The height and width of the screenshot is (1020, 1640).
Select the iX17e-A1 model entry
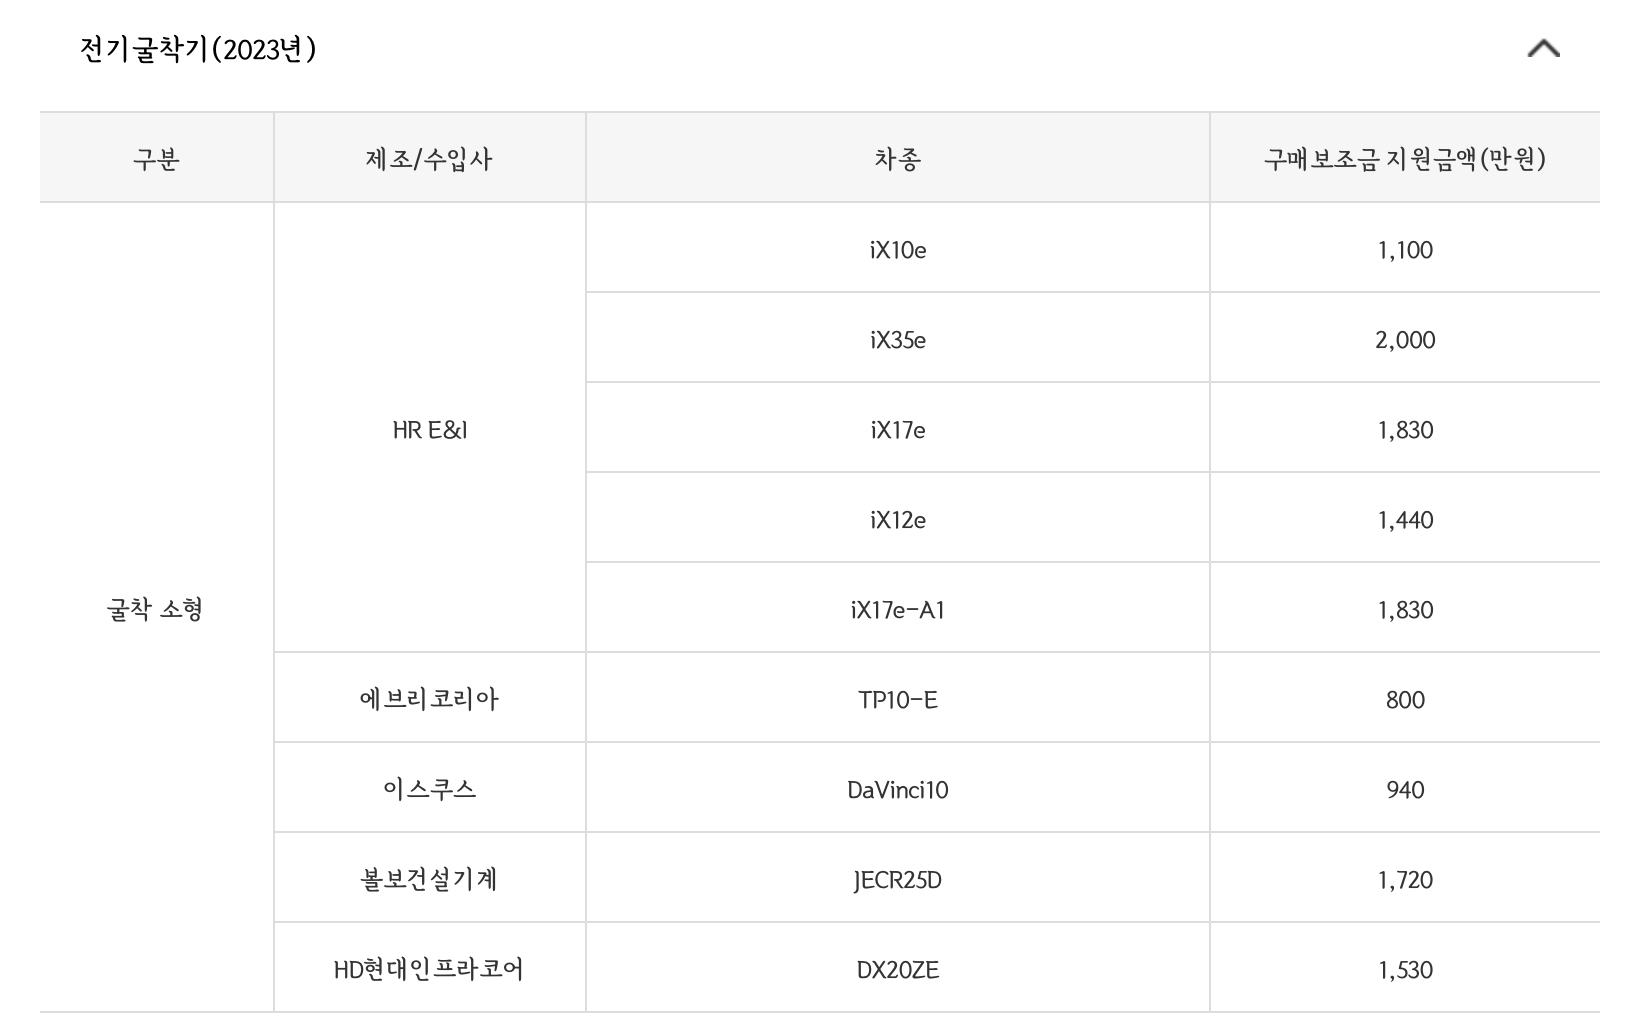click(897, 607)
